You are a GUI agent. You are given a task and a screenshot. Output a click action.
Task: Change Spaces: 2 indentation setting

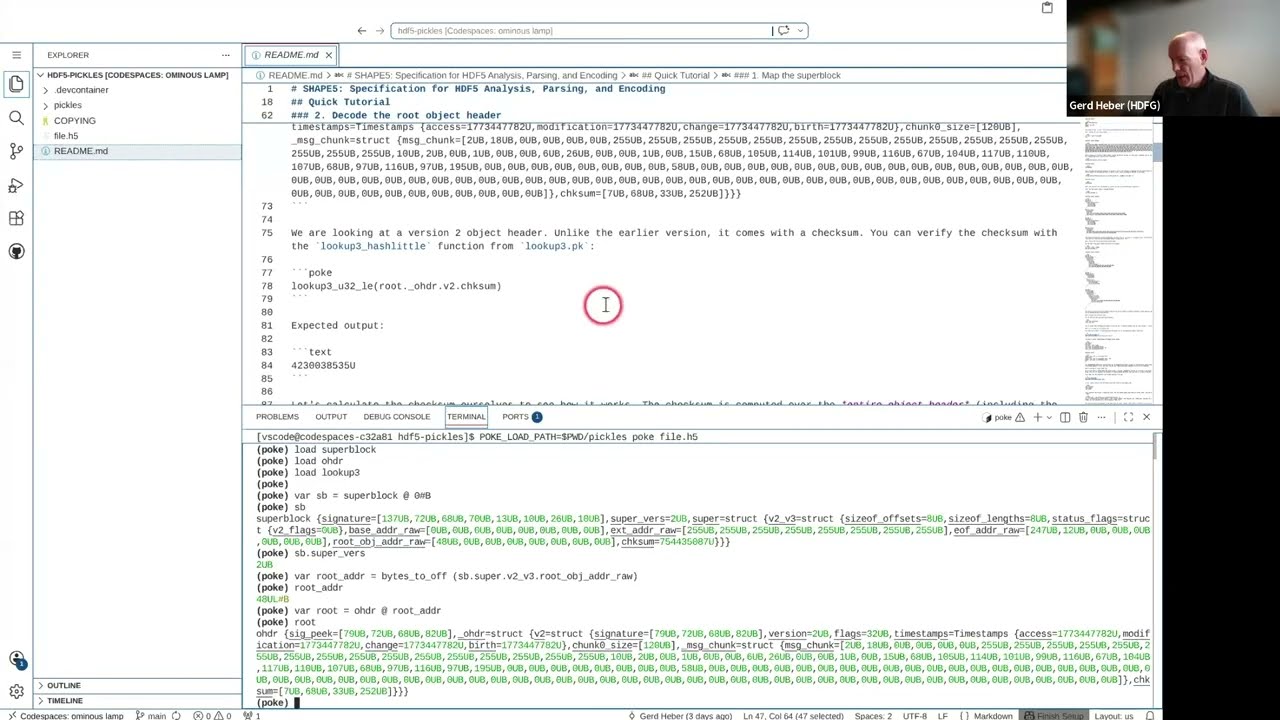point(873,716)
